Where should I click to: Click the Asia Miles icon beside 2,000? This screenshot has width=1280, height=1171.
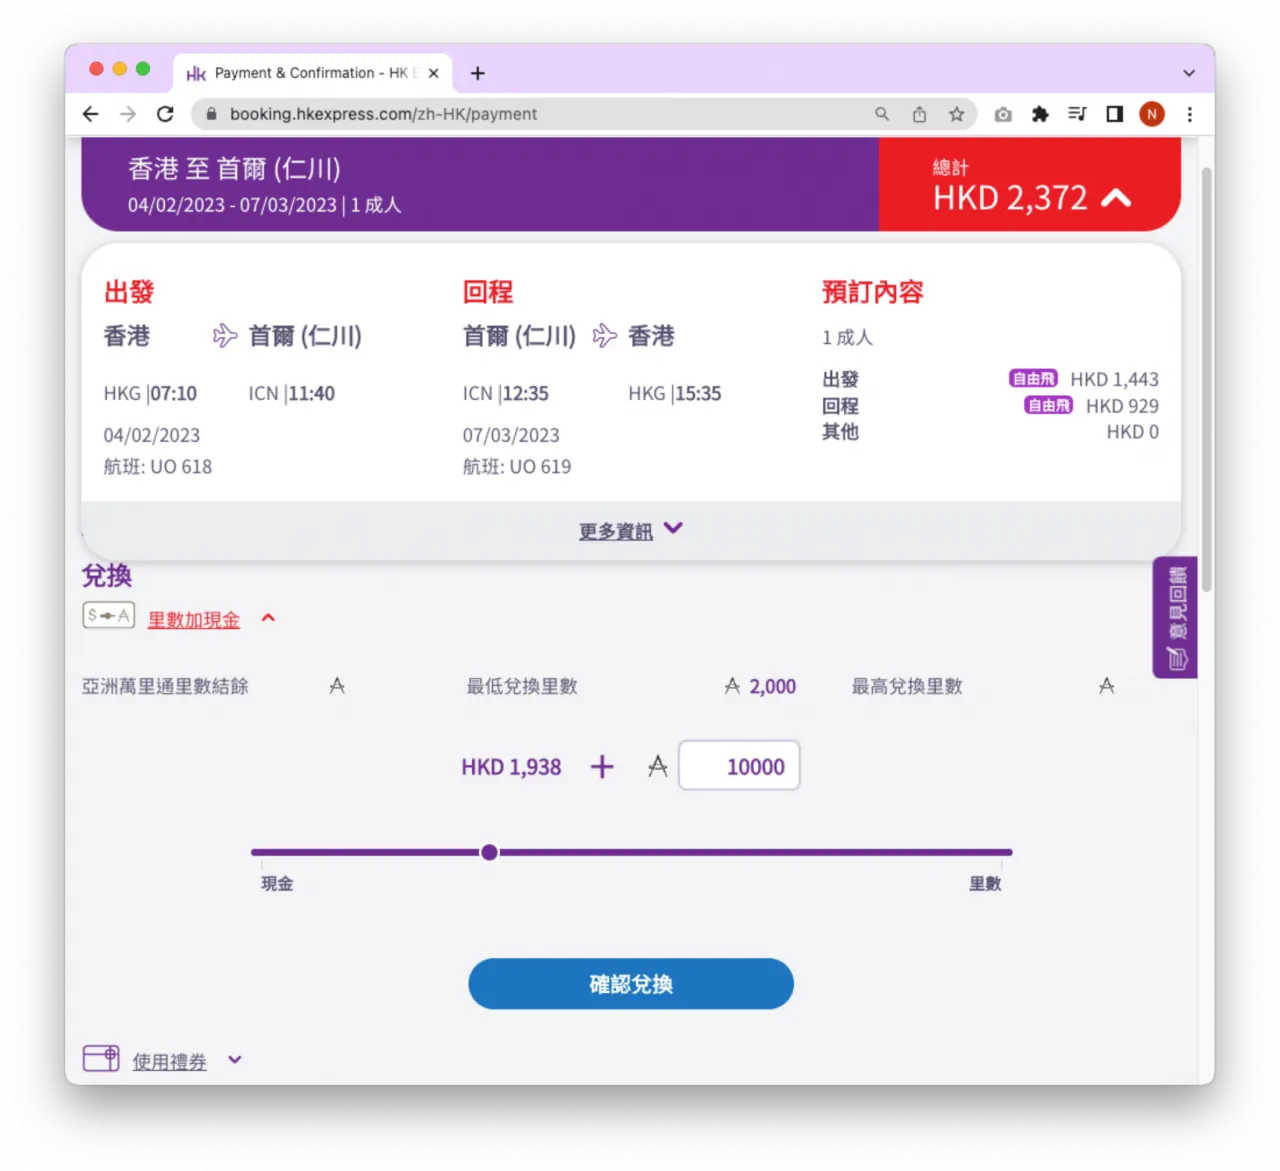click(x=732, y=686)
